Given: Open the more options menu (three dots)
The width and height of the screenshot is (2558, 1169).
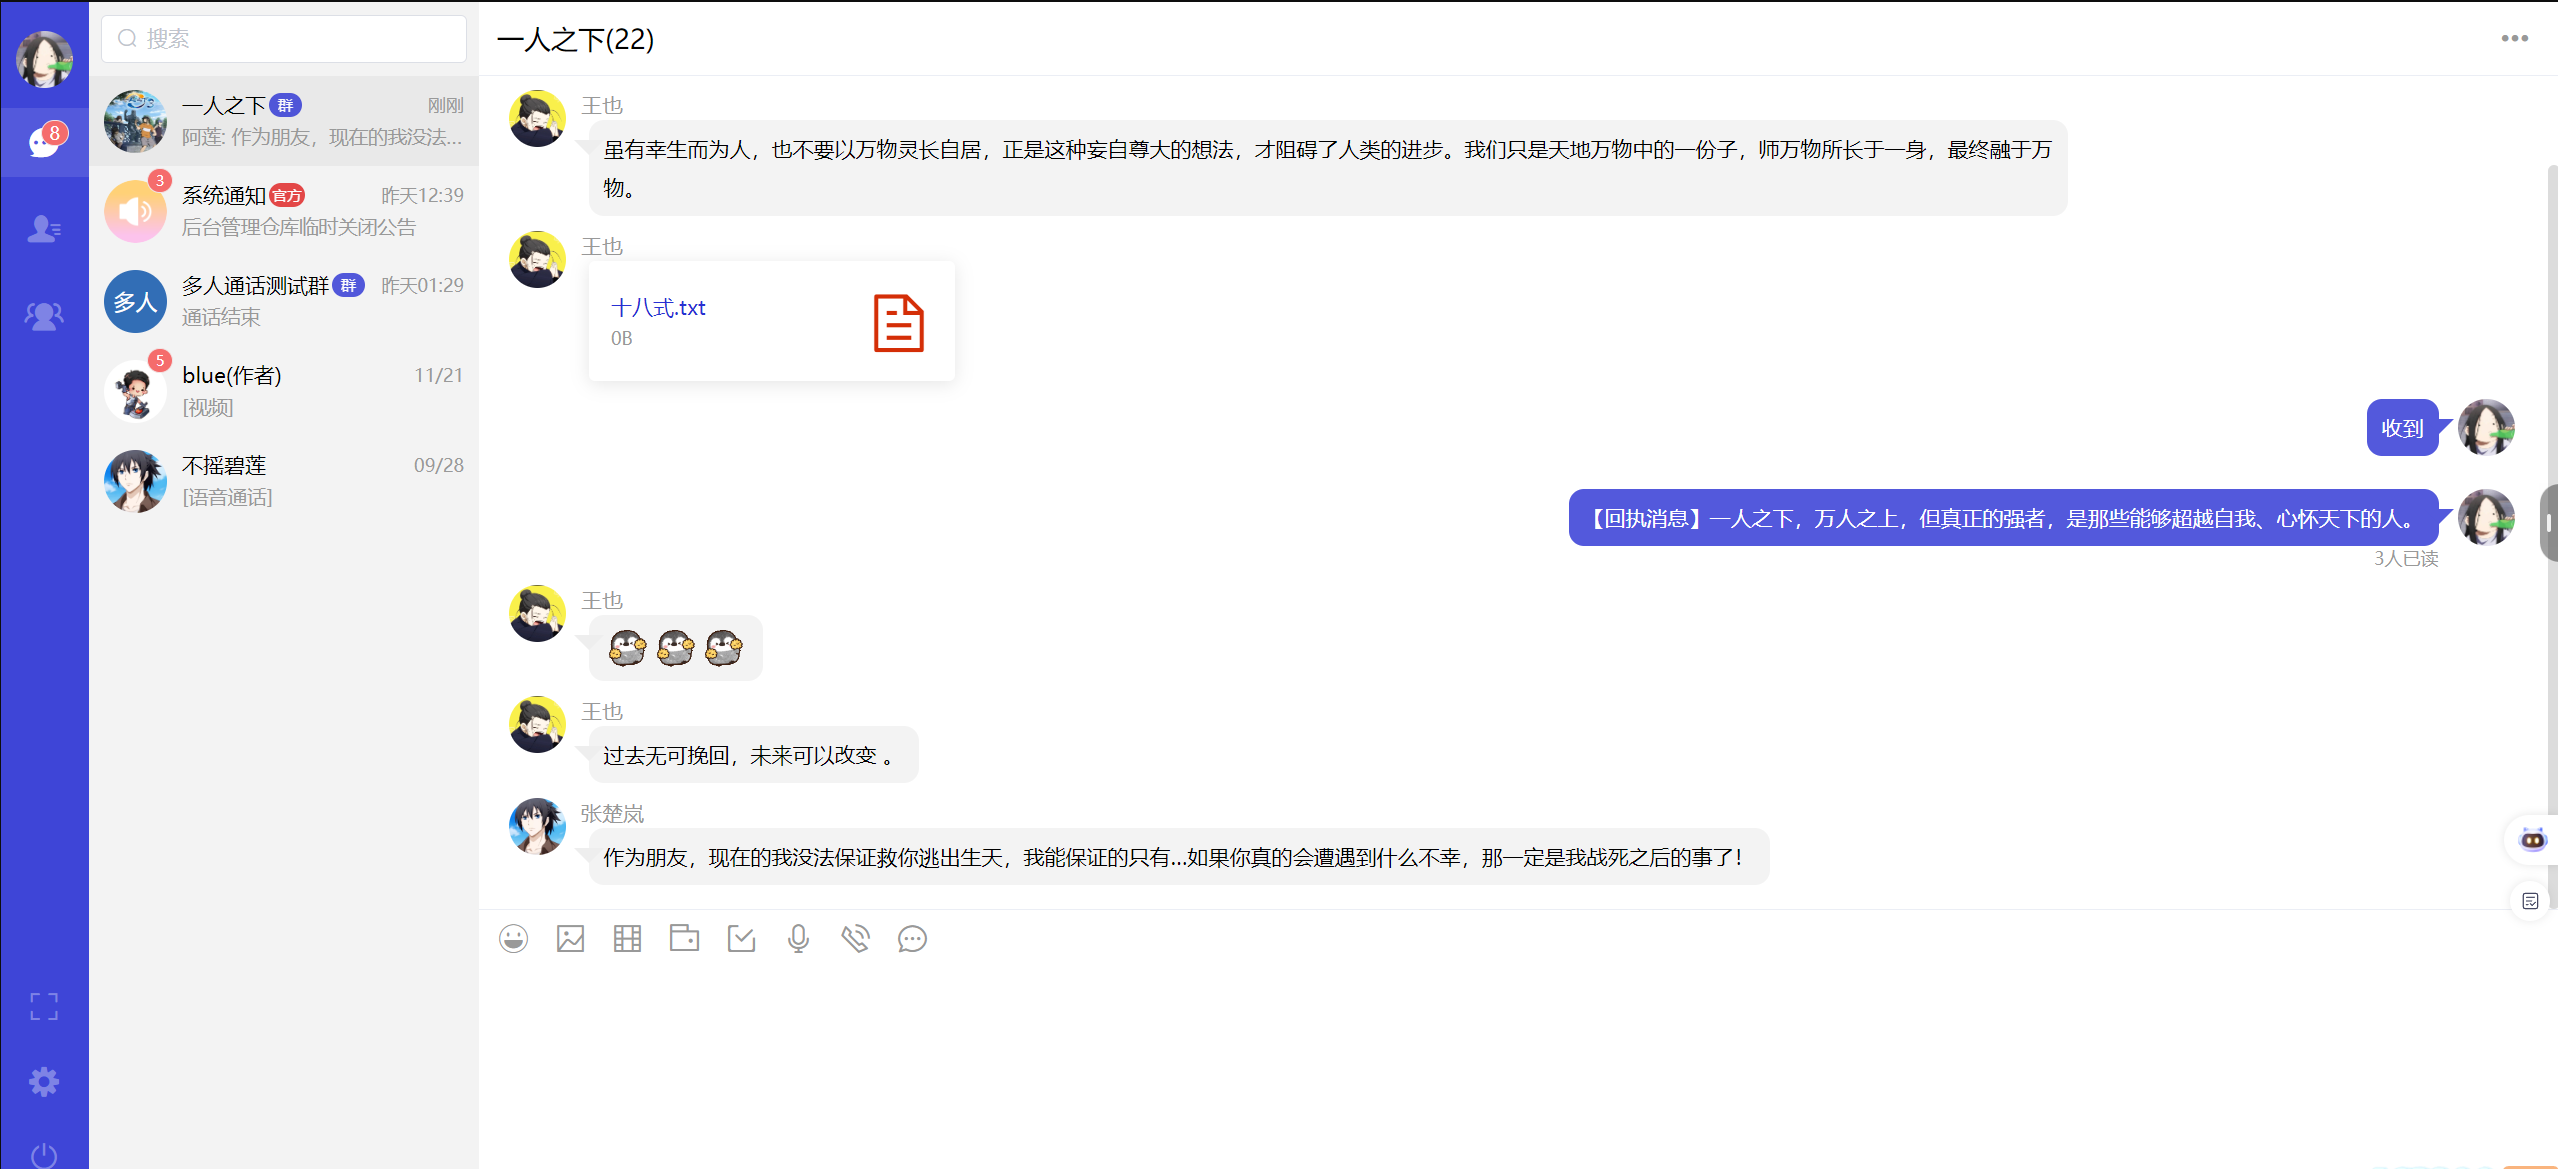Looking at the screenshot, I should pos(2514,38).
